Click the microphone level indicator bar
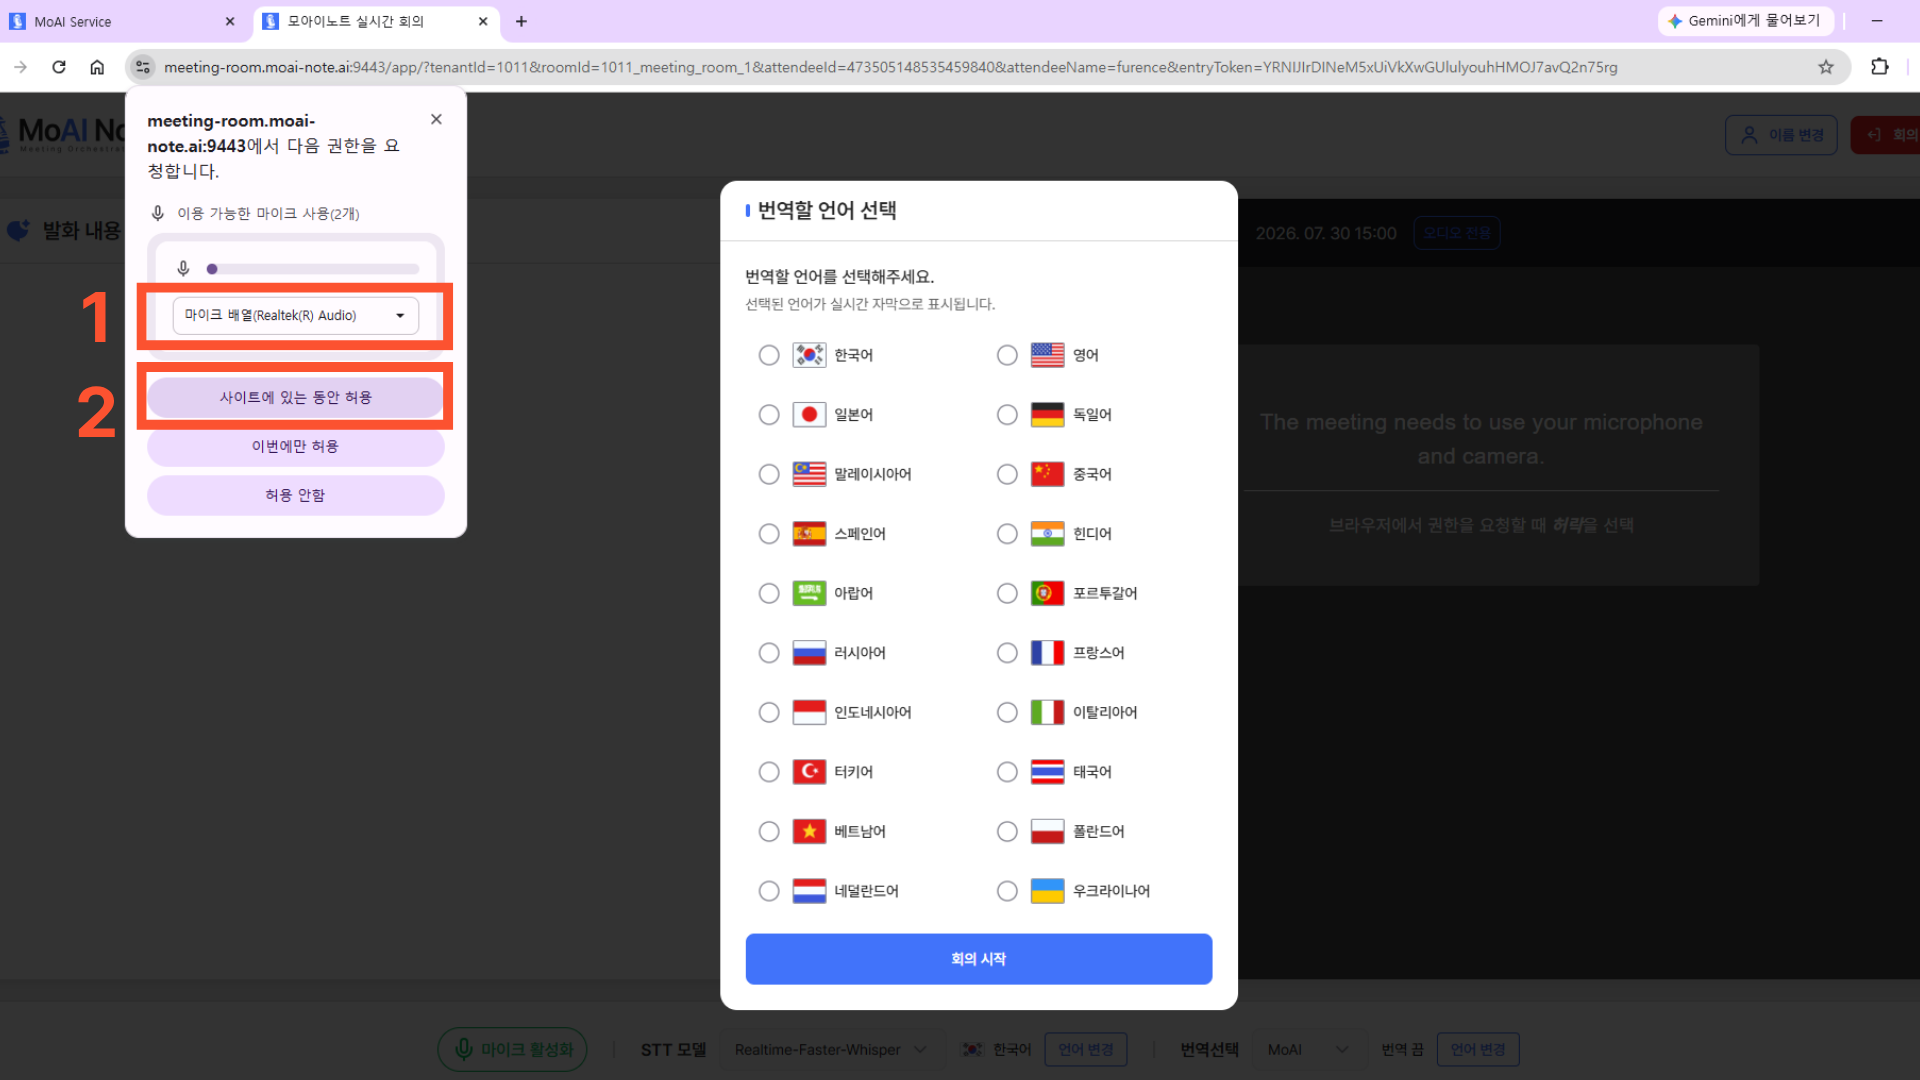The height and width of the screenshot is (1080, 1920). [x=313, y=269]
